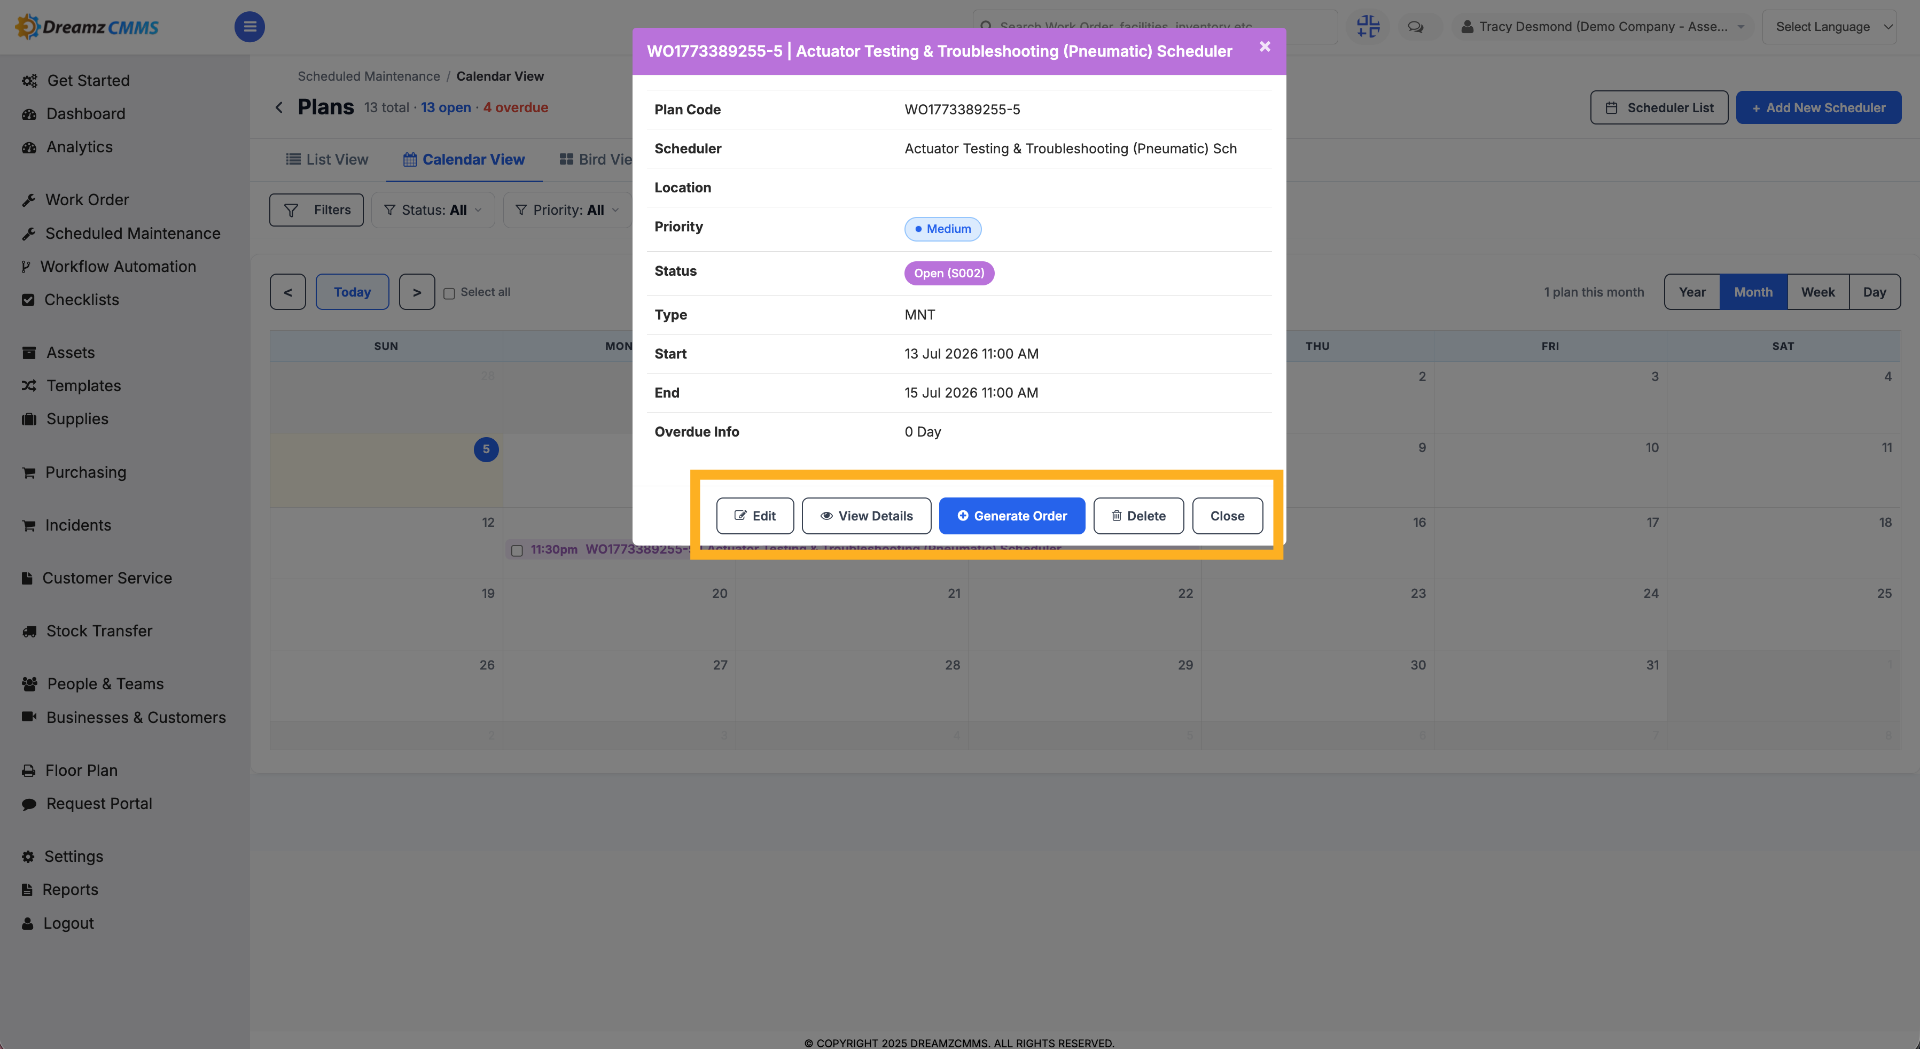
Task: Click View Details button
Action: tap(867, 516)
